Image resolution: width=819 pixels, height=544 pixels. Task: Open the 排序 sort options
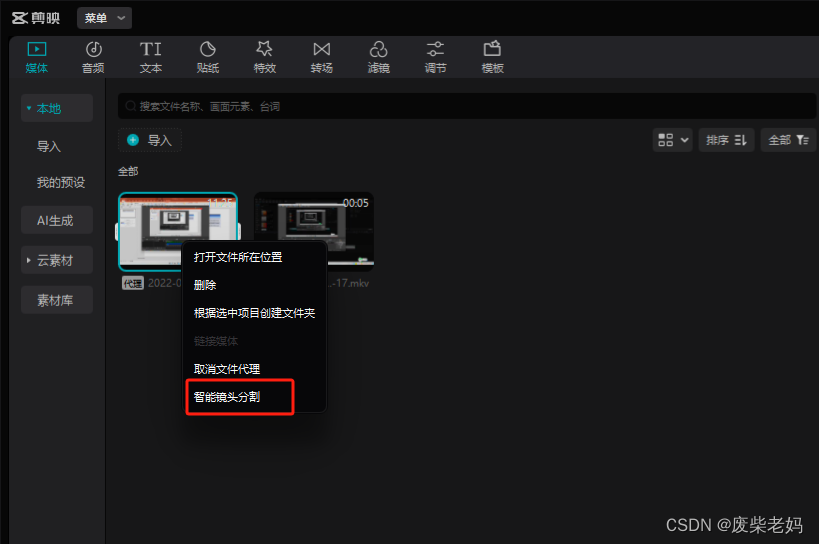726,140
